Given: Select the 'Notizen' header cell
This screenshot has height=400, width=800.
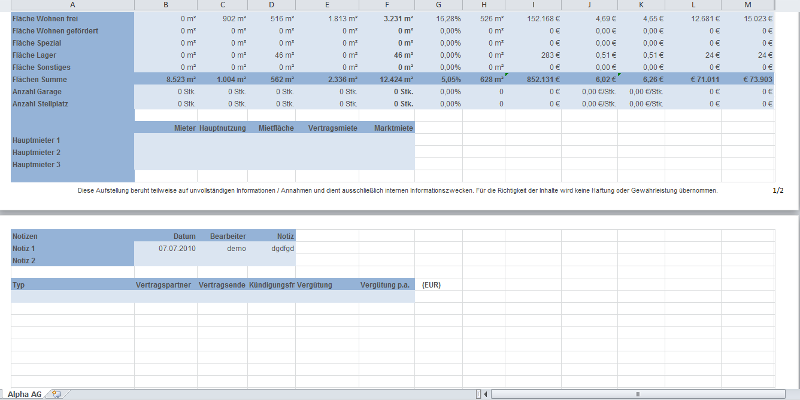Looking at the screenshot, I should coord(72,236).
